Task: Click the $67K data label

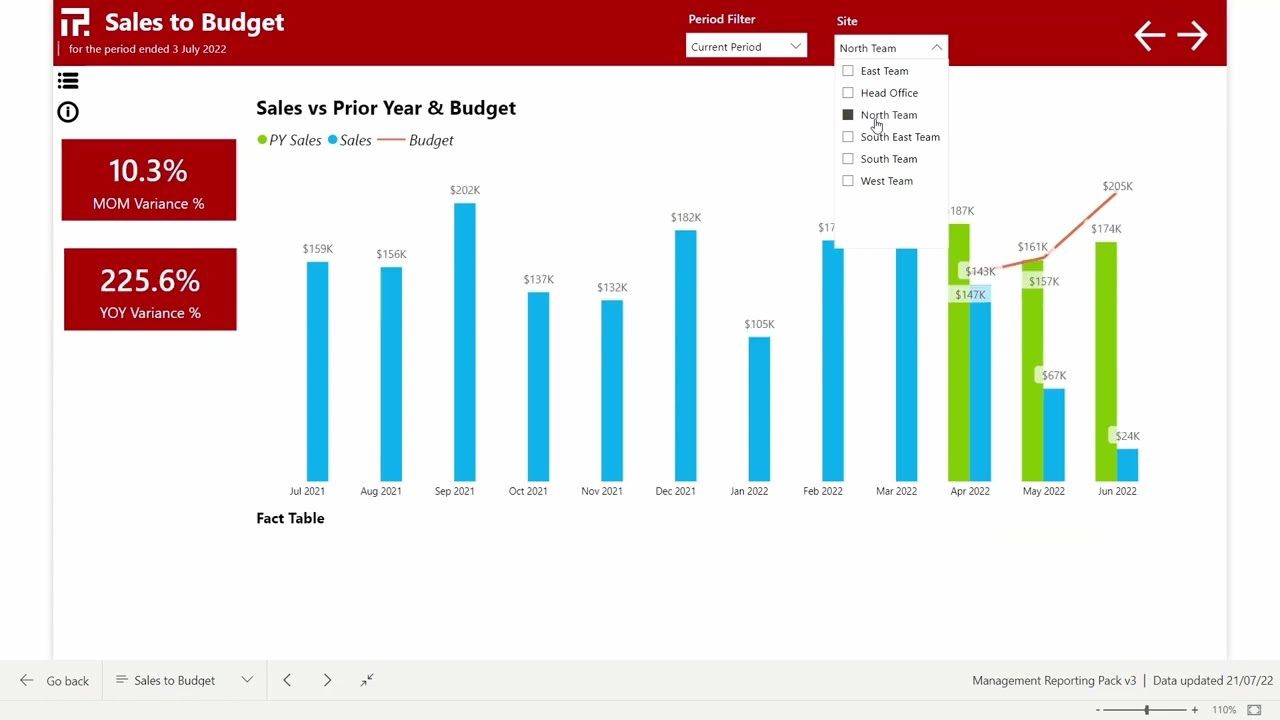Action: pos(1054,375)
